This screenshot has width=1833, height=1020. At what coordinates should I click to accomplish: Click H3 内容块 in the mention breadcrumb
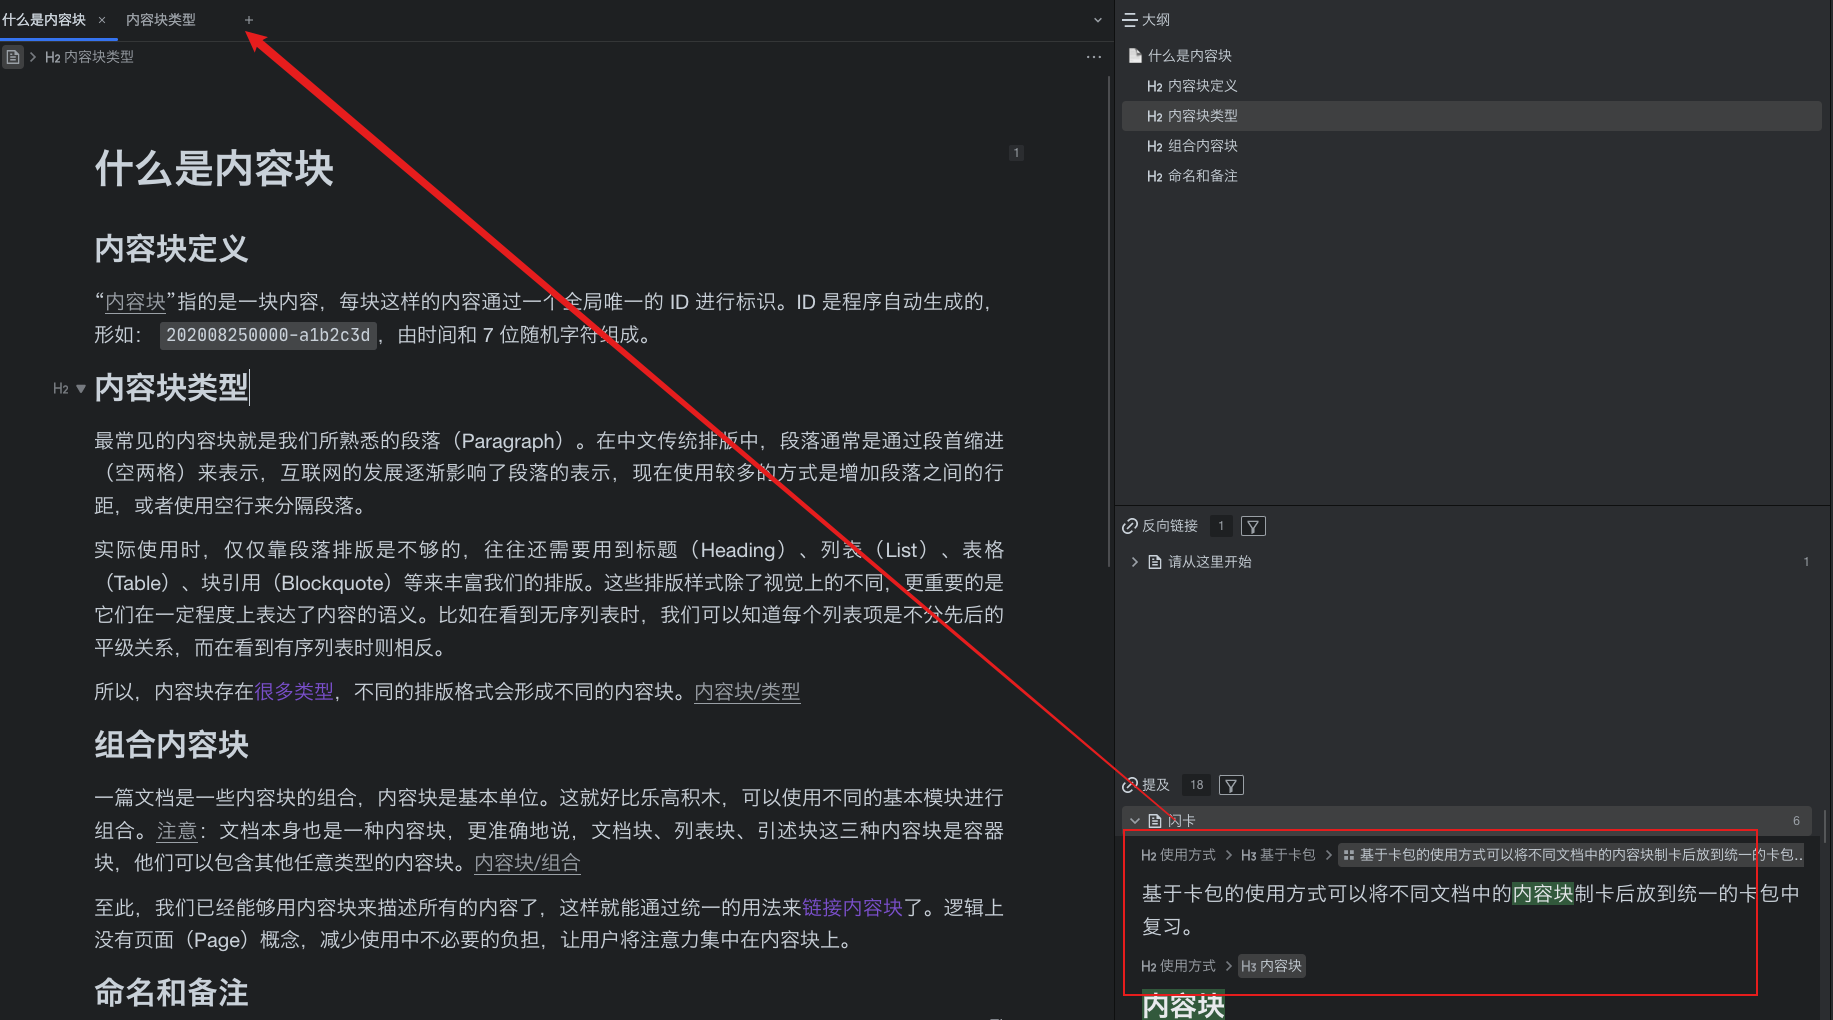[x=1271, y=966]
